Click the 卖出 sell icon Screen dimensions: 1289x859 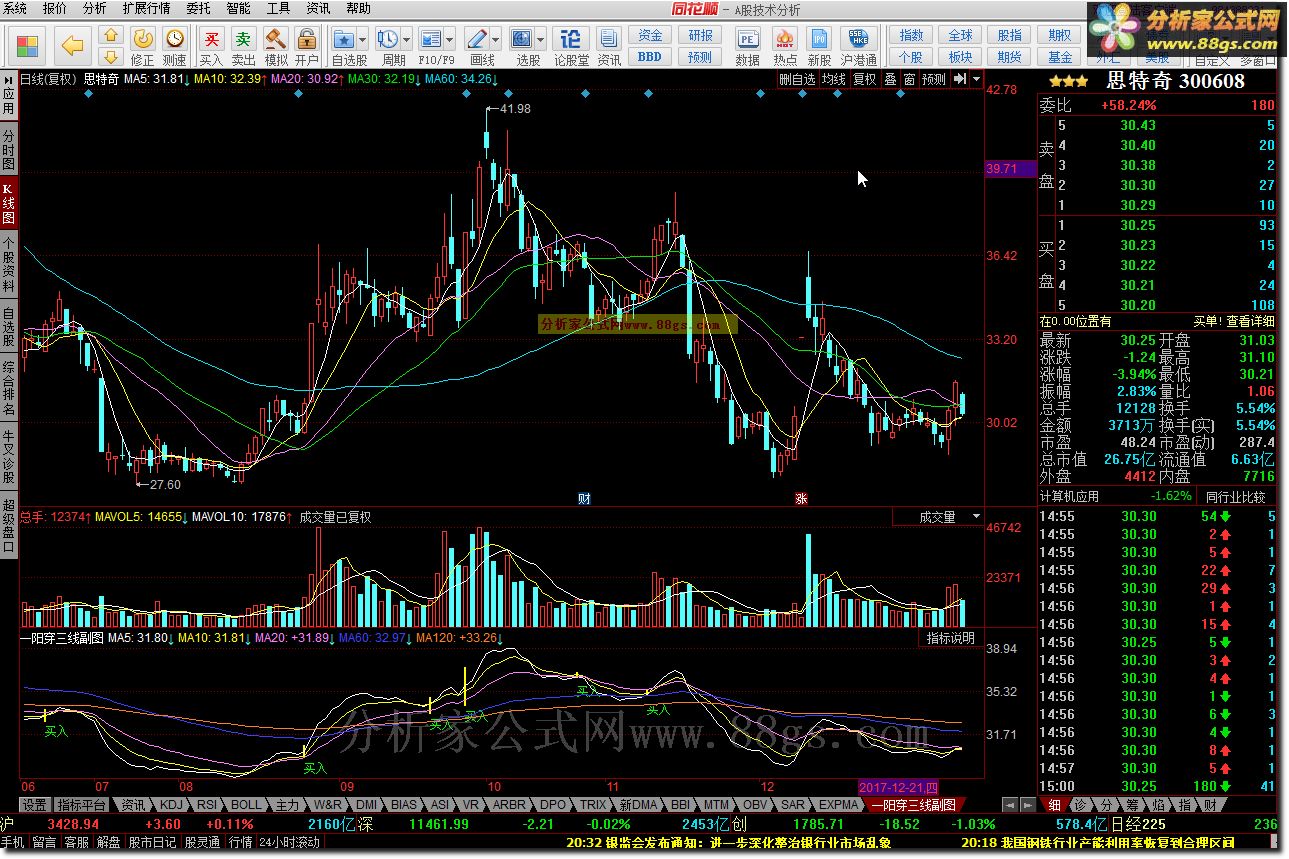point(243,45)
